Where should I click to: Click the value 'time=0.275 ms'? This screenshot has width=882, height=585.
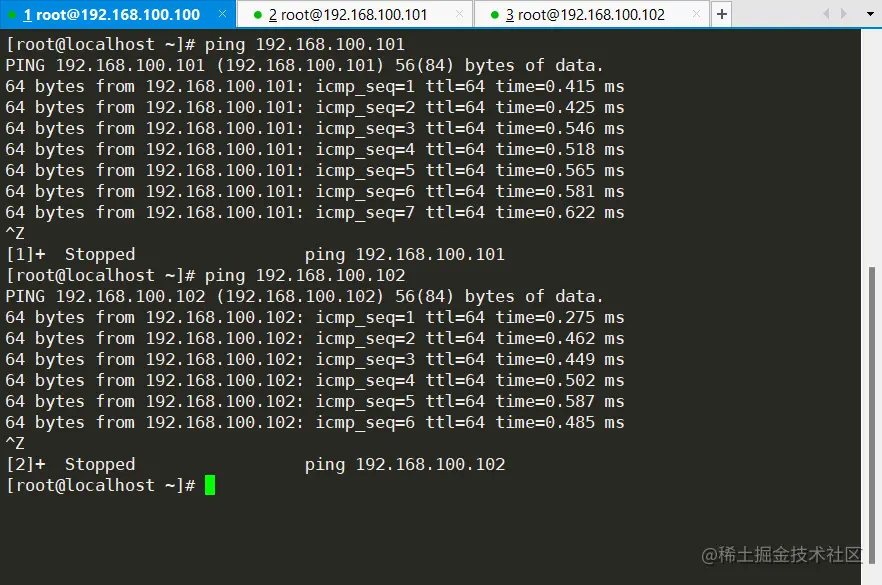point(560,318)
